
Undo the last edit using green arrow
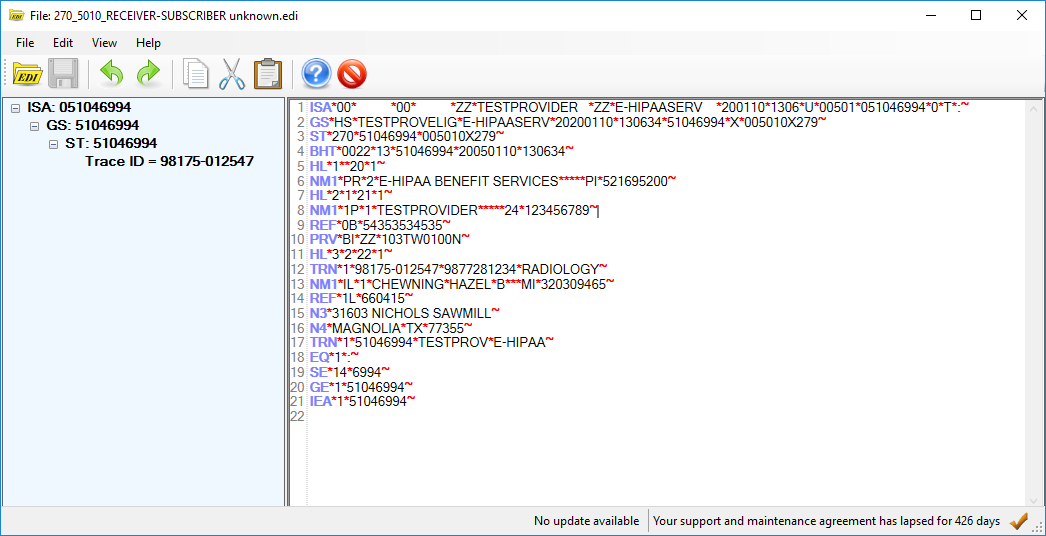tap(111, 74)
